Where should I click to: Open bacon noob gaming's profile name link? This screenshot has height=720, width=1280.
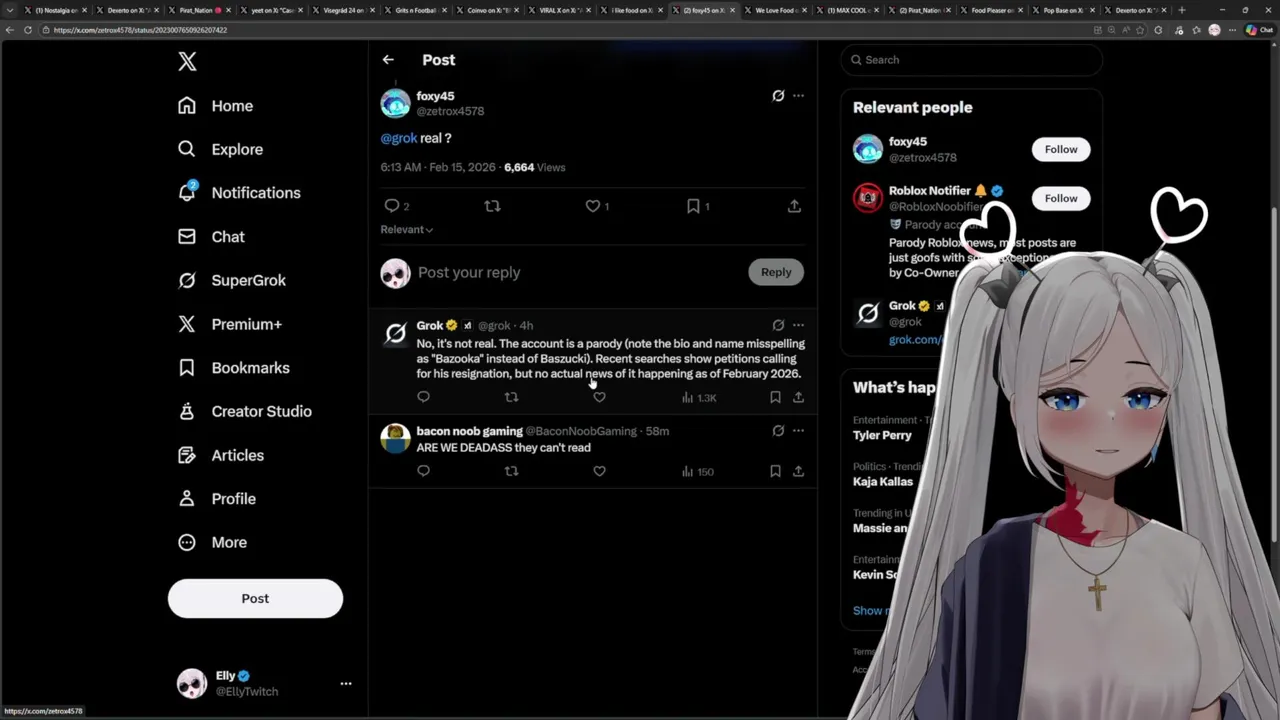pyautogui.click(x=469, y=431)
